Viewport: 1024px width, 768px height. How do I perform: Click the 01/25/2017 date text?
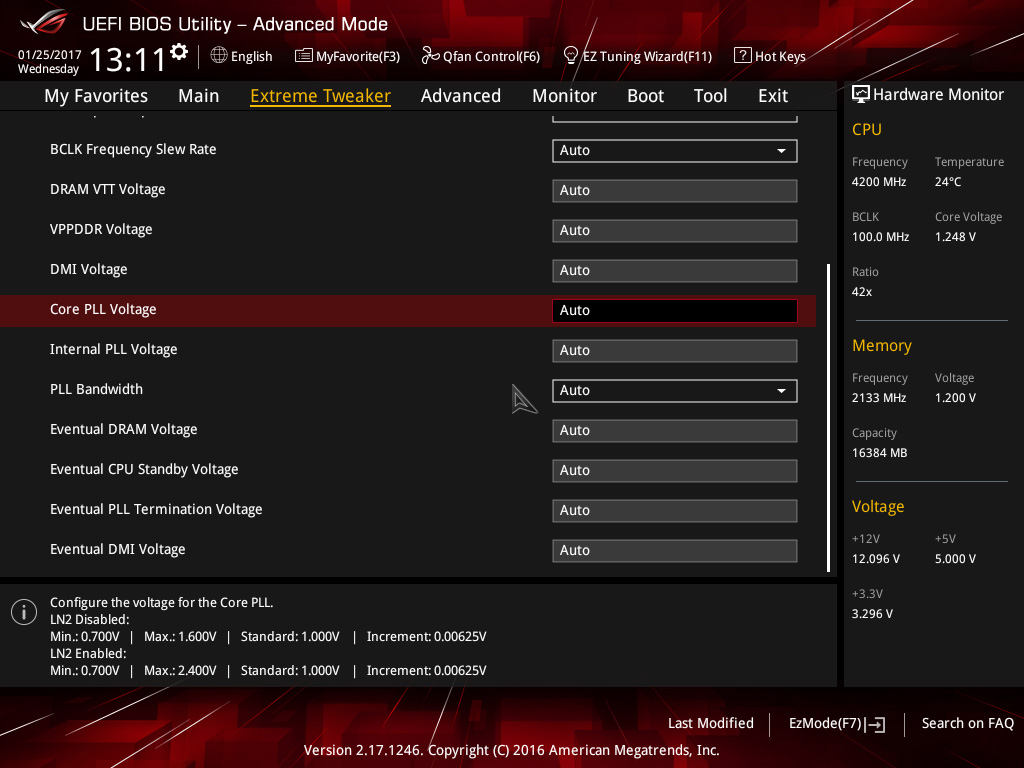pos(50,55)
